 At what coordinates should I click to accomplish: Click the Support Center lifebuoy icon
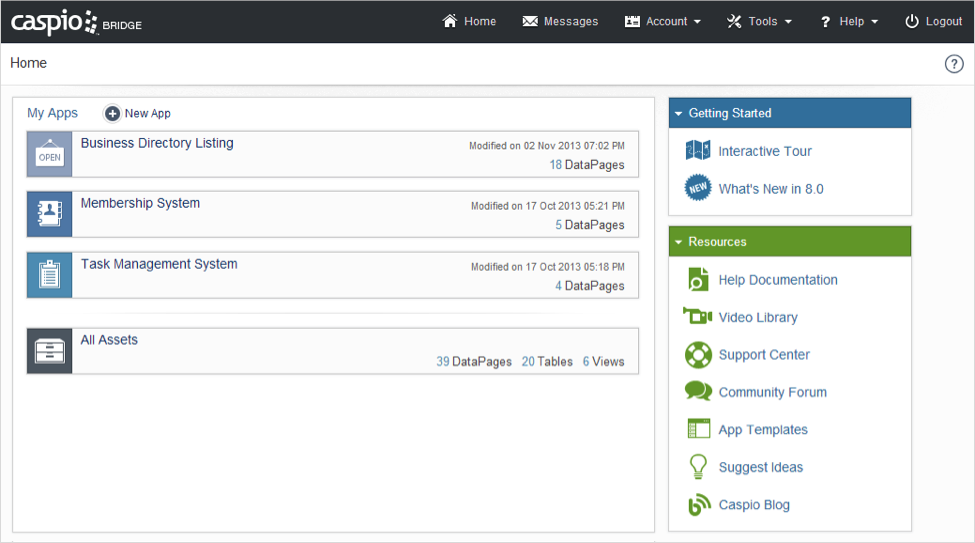[x=697, y=355]
